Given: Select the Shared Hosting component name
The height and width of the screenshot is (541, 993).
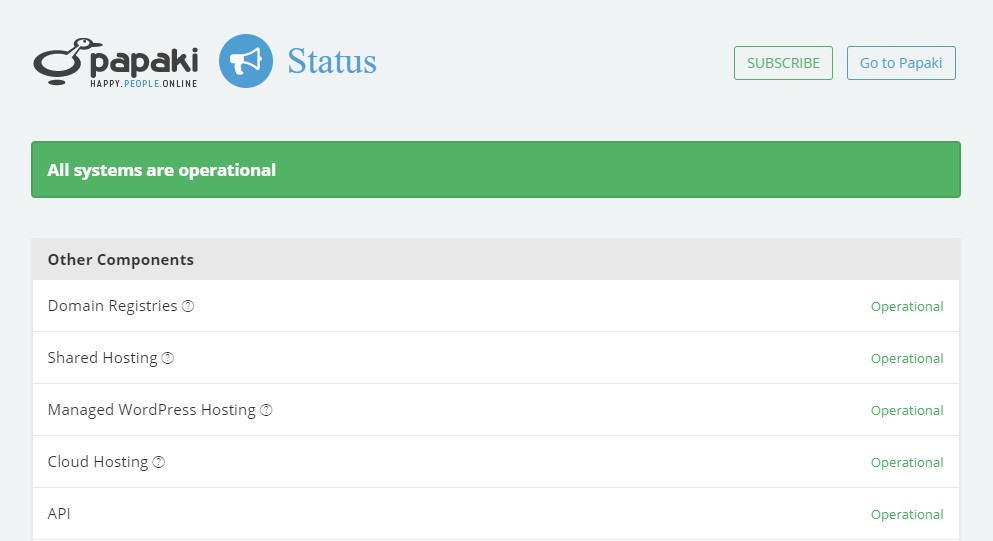Looking at the screenshot, I should [103, 358].
